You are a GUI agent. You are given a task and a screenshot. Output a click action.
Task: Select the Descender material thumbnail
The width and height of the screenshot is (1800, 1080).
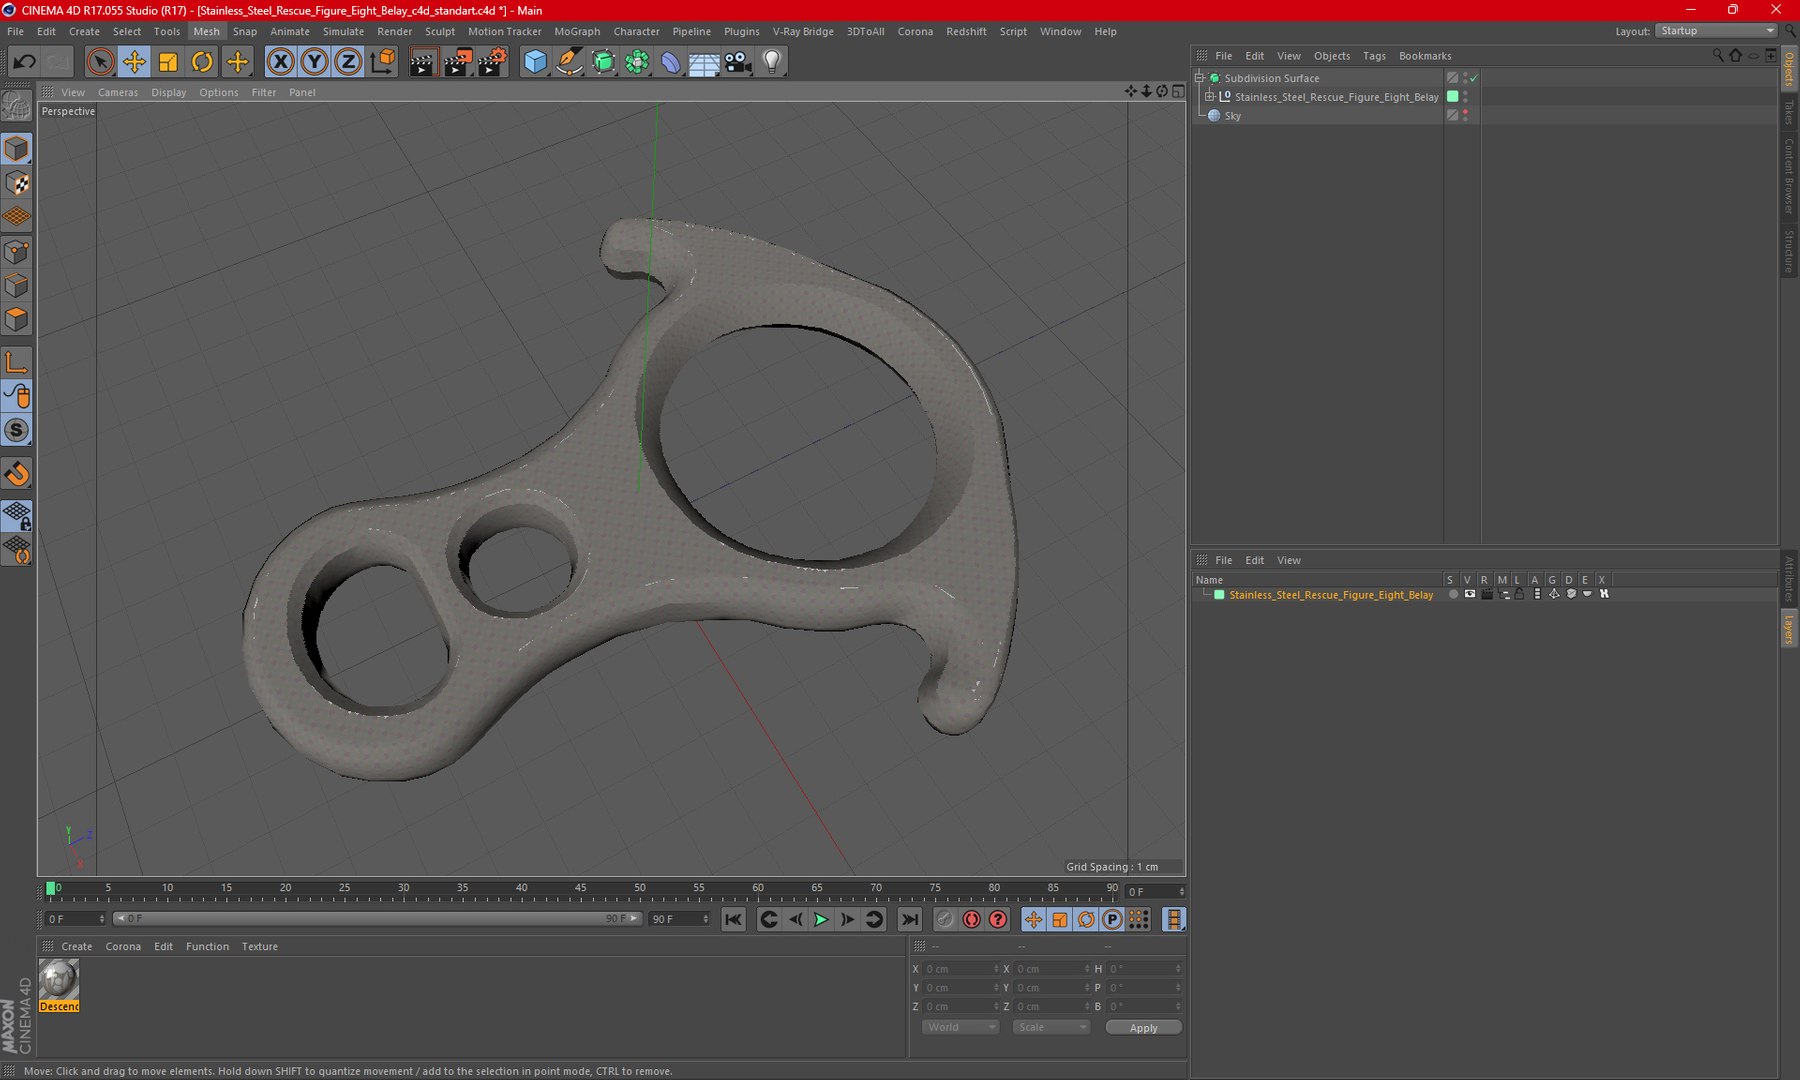tap(59, 979)
